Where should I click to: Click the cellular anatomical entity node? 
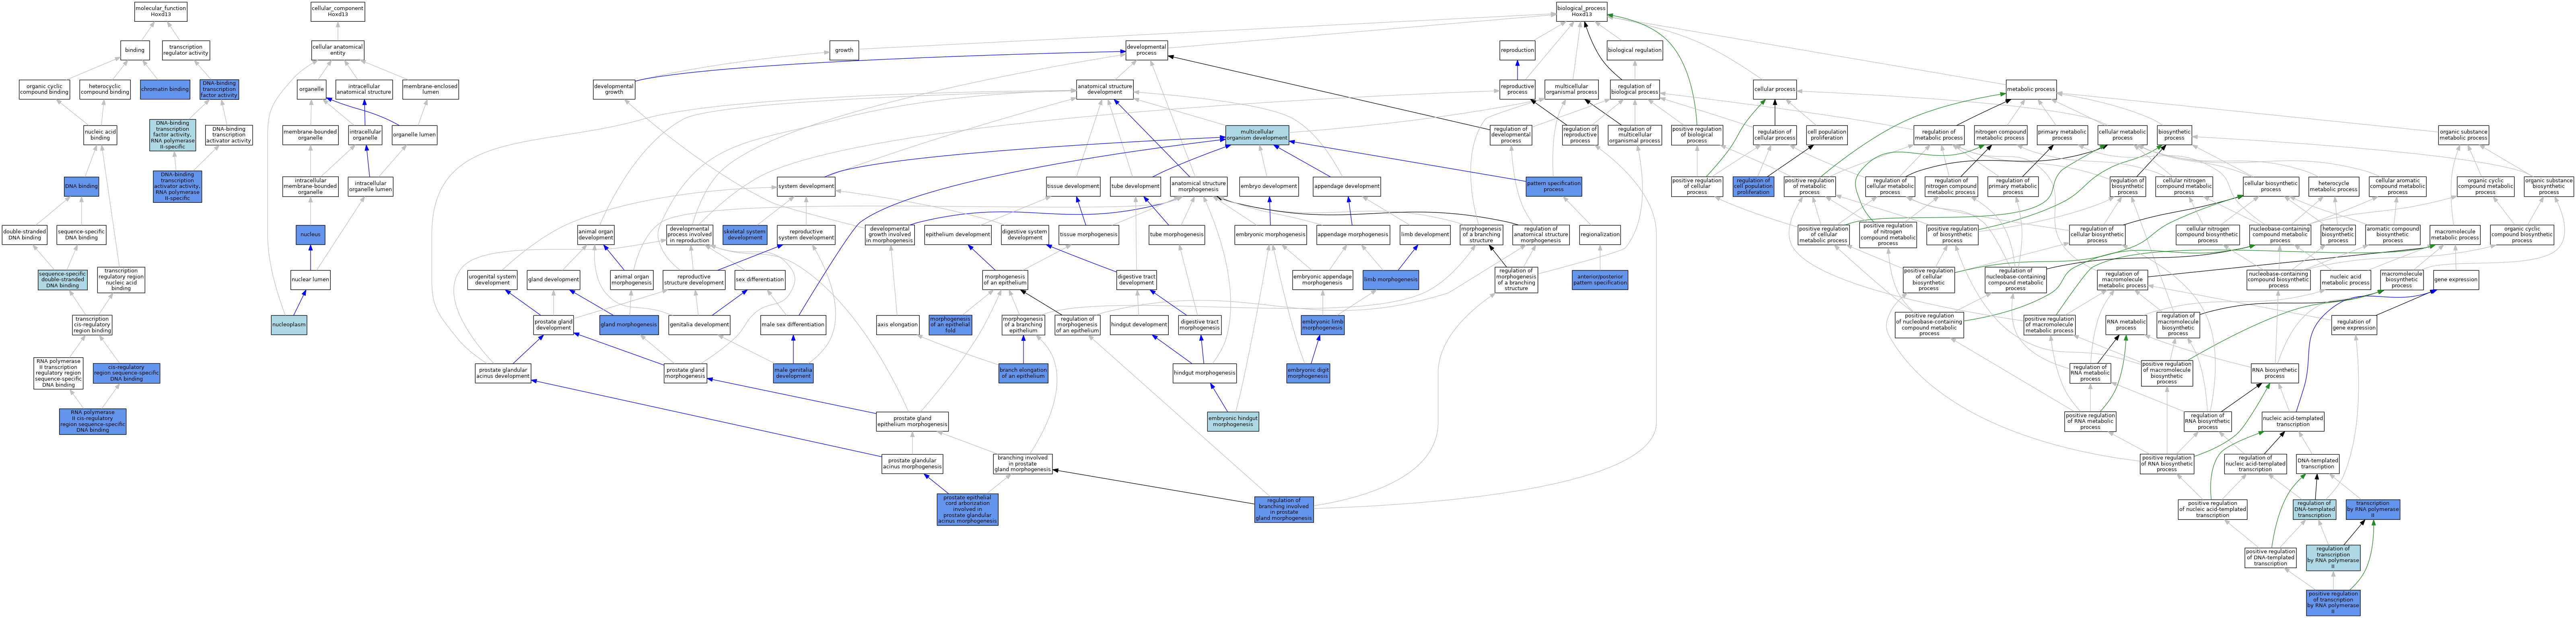[338, 50]
